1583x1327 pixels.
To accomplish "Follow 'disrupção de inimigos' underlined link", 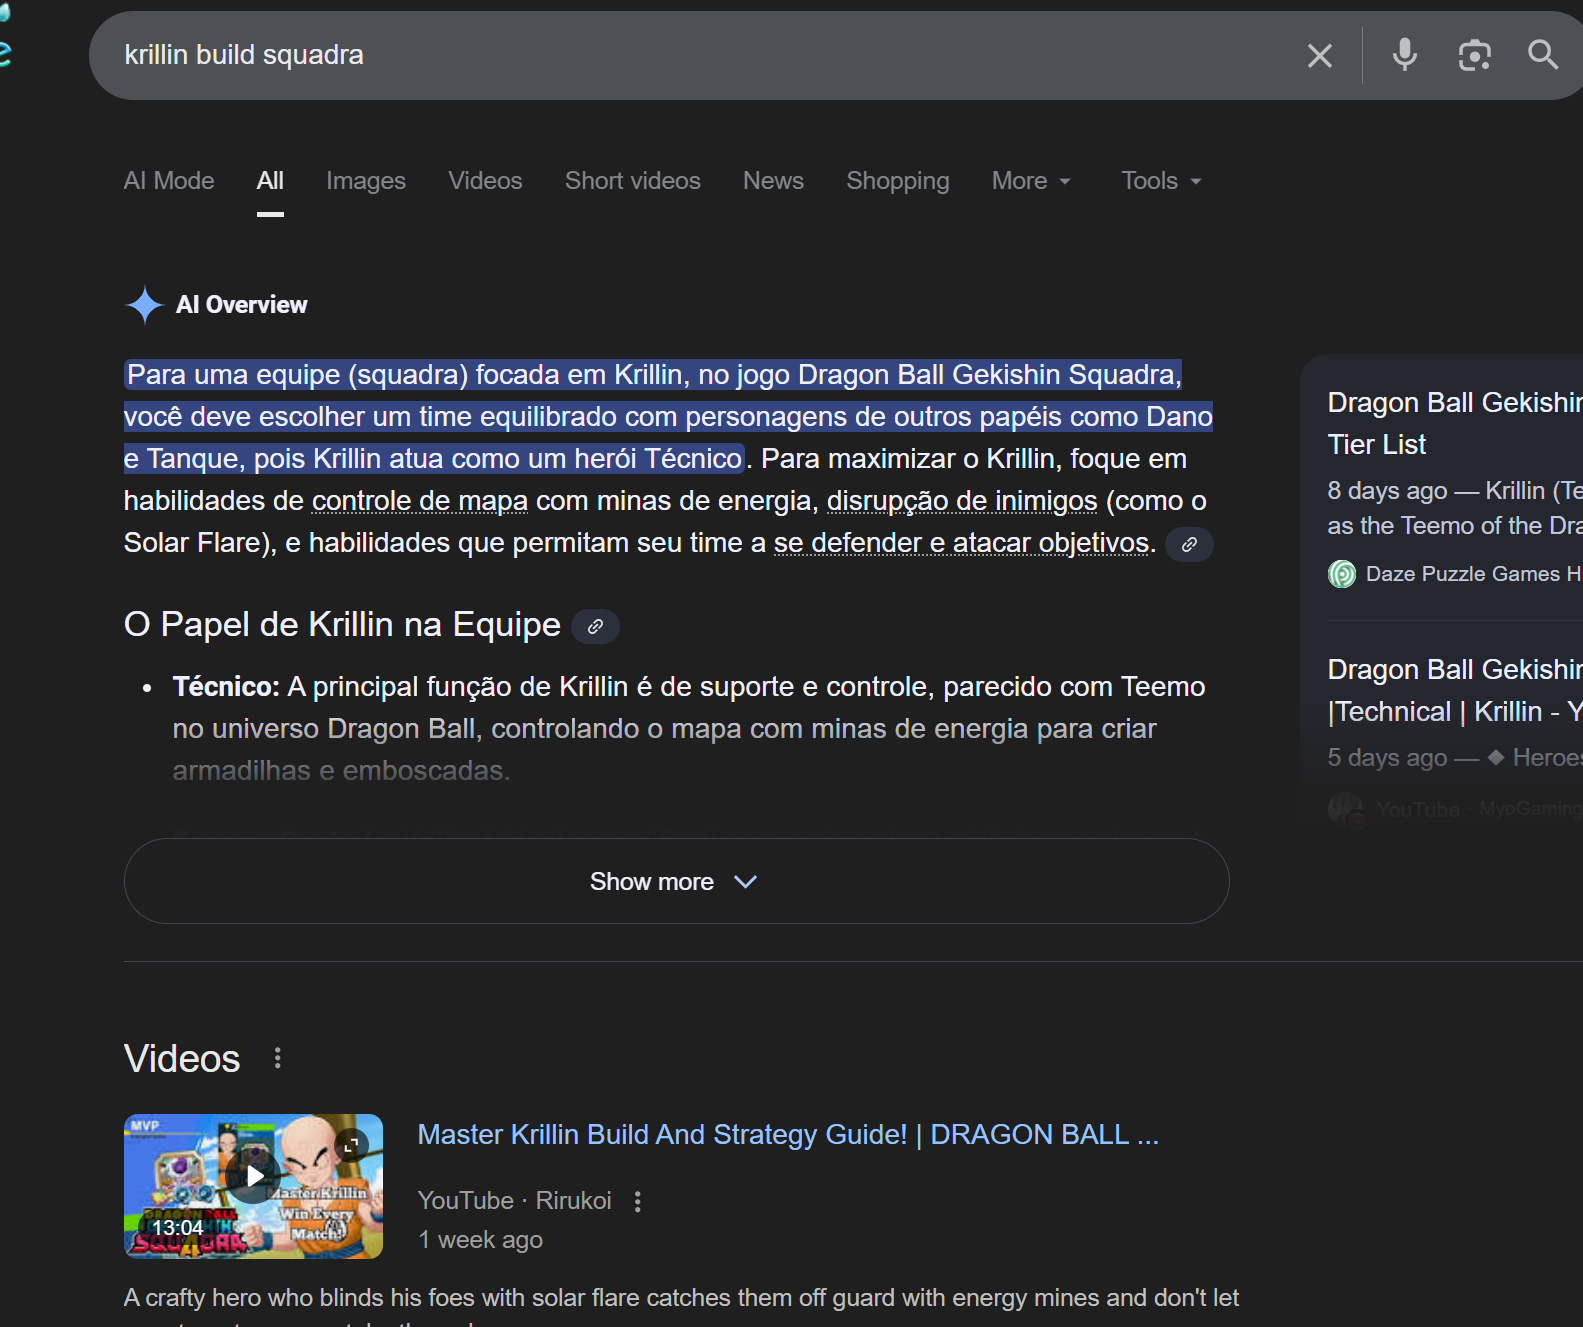I will pyautogui.click(x=962, y=501).
